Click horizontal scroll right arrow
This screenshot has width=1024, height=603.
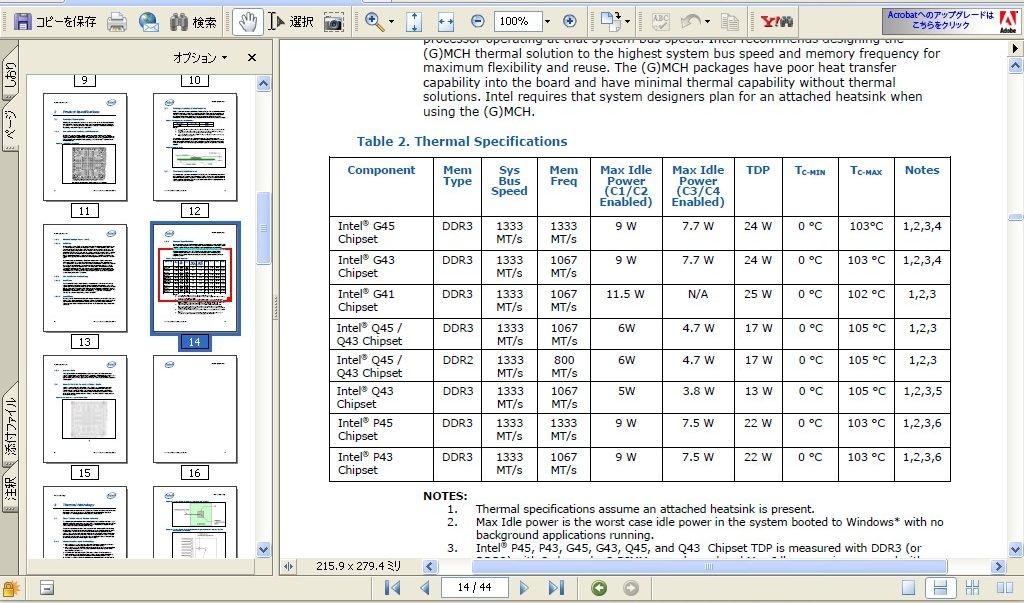pyautogui.click(x=998, y=566)
